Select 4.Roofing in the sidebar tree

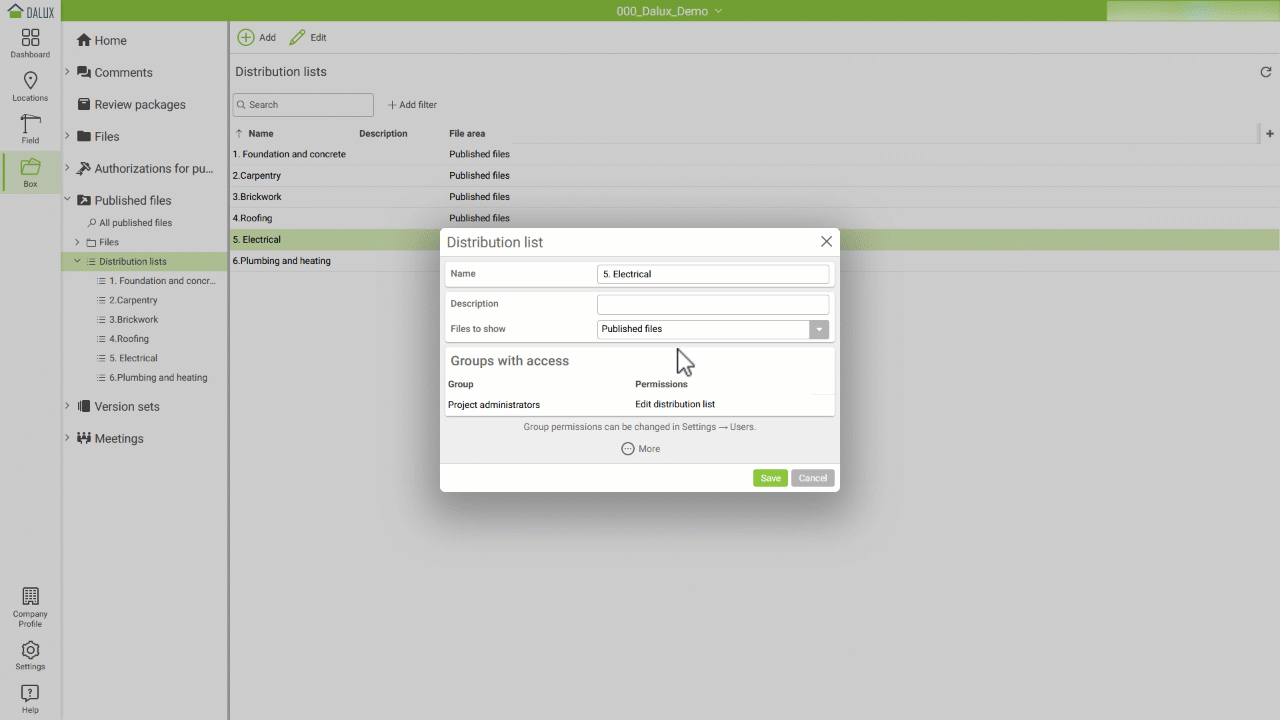pos(128,339)
